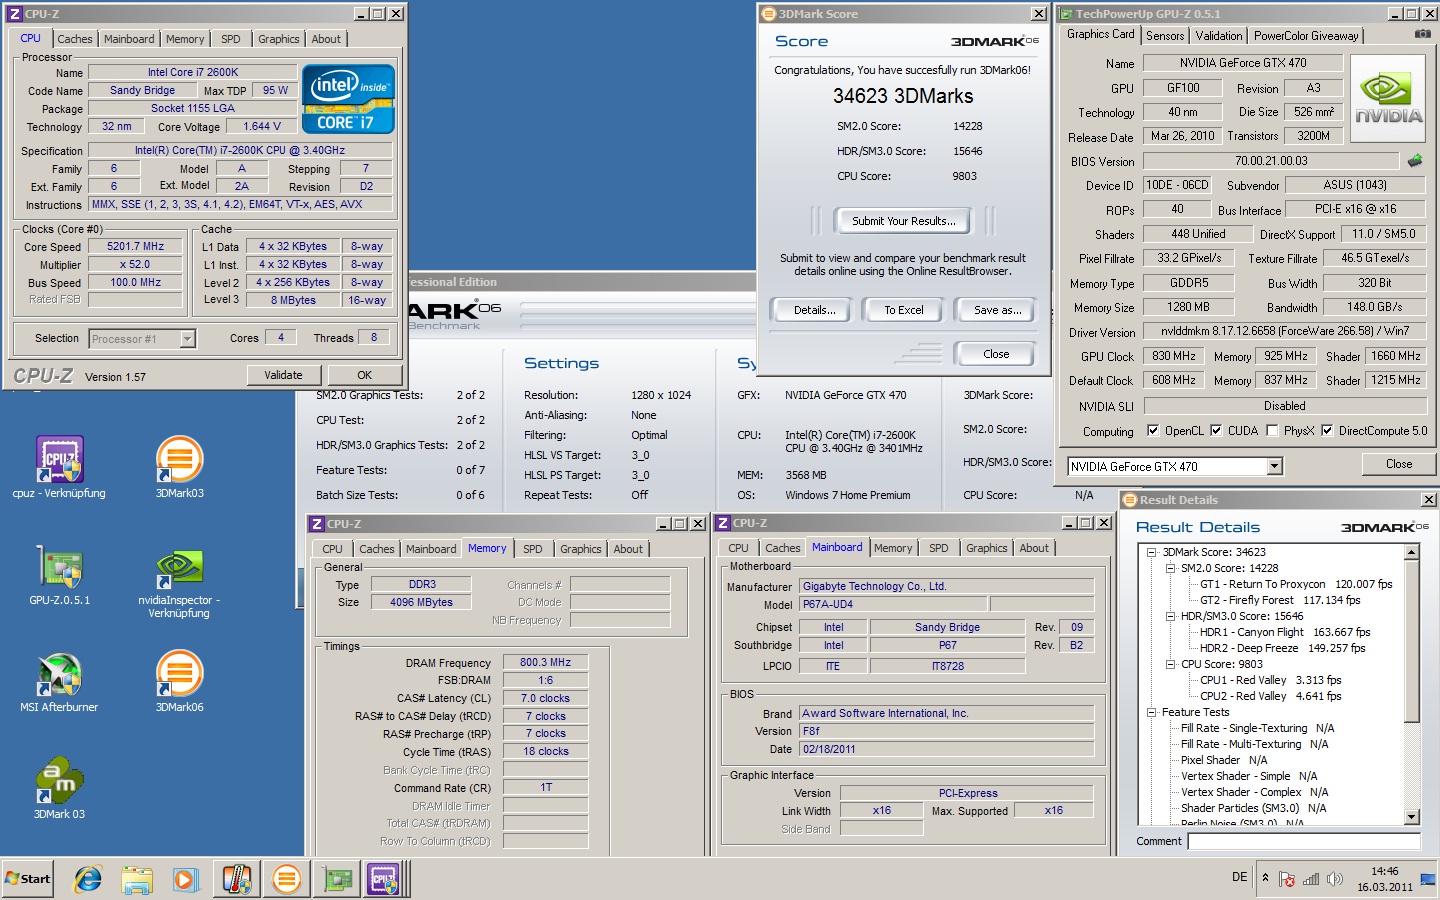Toggle the OpenCL checkbox in GPU-Z

pos(1153,431)
